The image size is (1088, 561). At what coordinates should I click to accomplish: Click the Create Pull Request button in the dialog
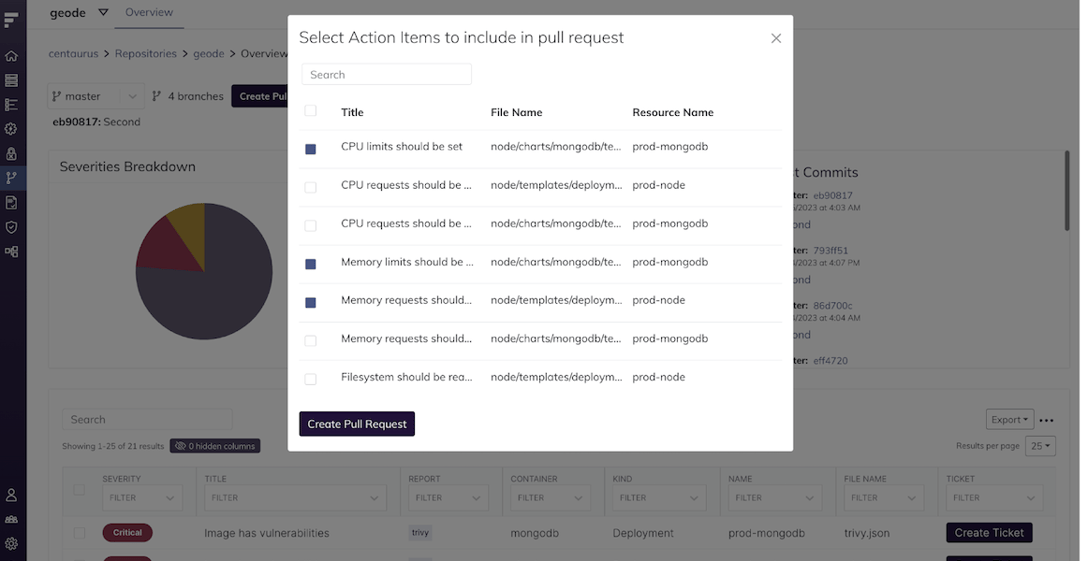point(357,424)
